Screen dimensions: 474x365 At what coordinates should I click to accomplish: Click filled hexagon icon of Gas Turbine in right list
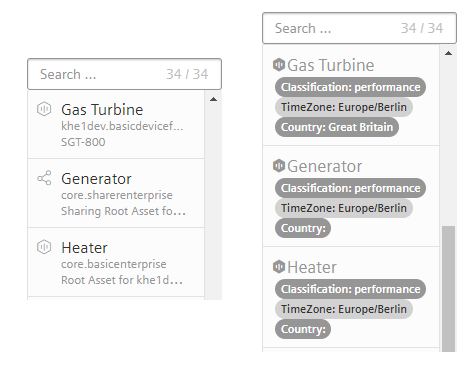(x=279, y=65)
